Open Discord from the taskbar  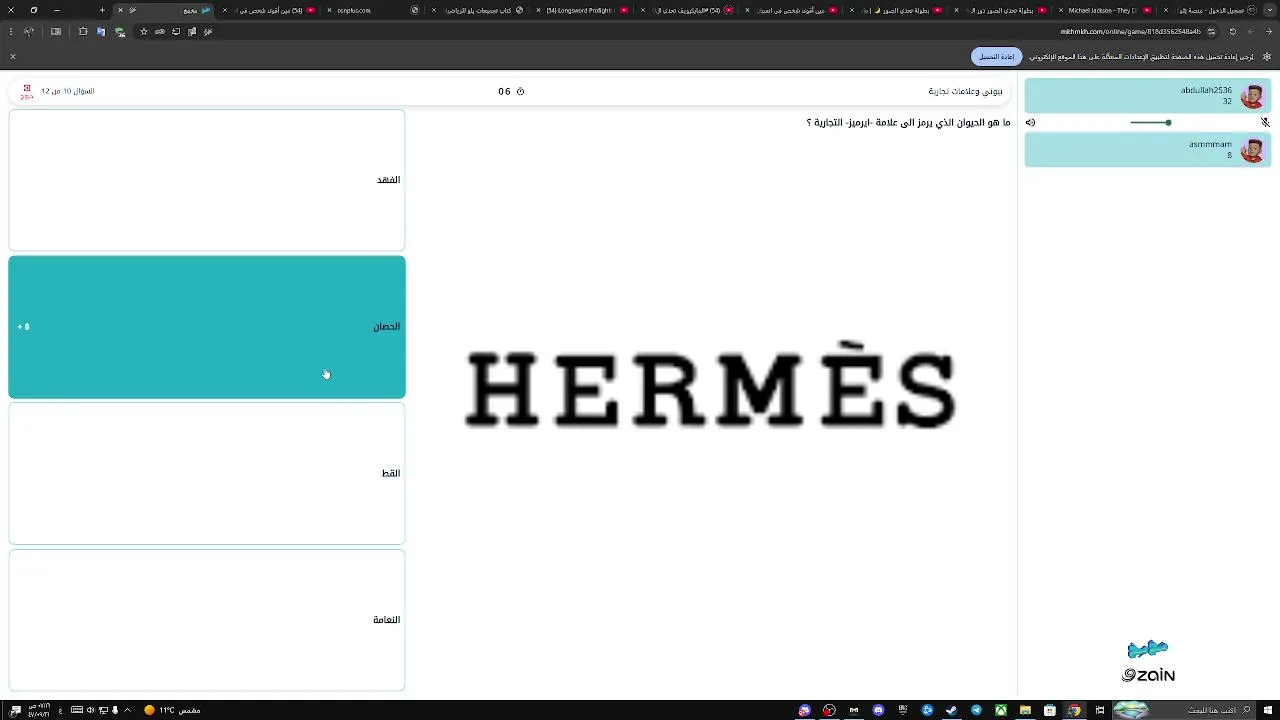point(878,710)
